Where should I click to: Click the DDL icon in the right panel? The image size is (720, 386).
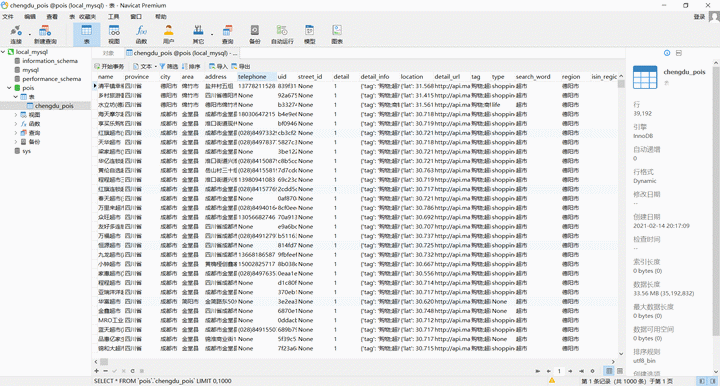(x=679, y=53)
